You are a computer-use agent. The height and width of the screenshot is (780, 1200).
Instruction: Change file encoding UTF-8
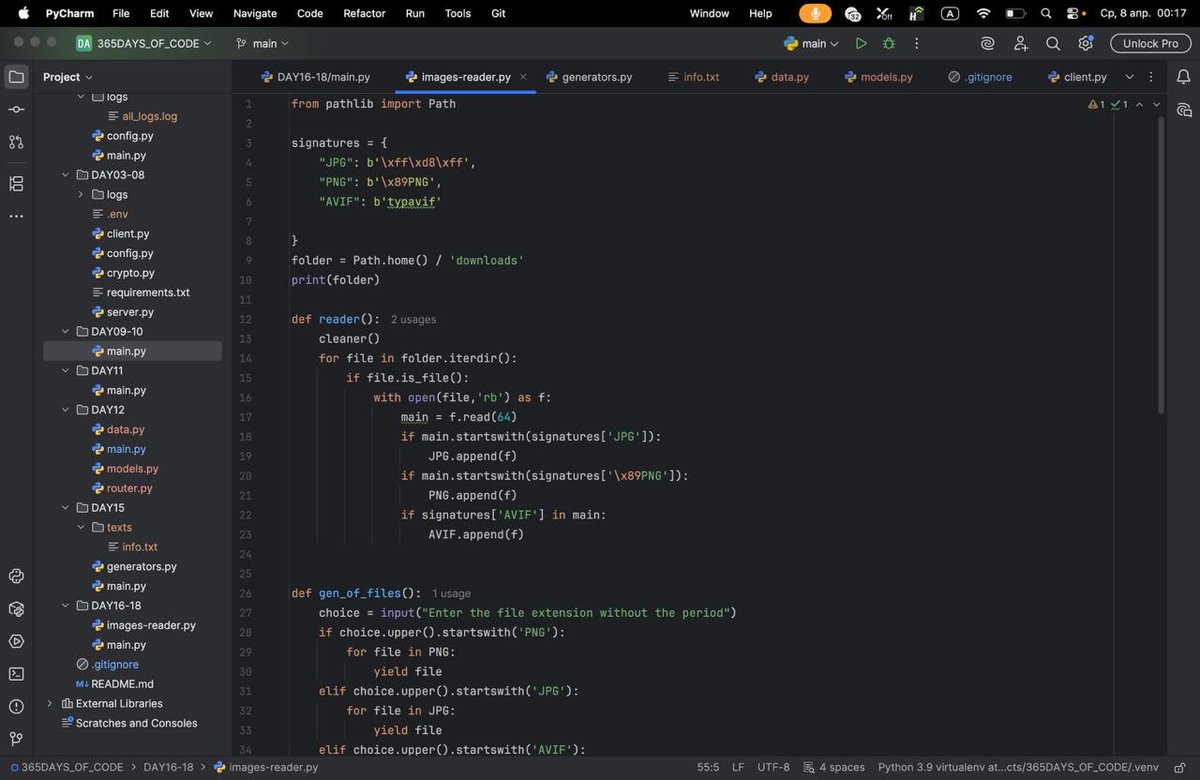(x=773, y=767)
